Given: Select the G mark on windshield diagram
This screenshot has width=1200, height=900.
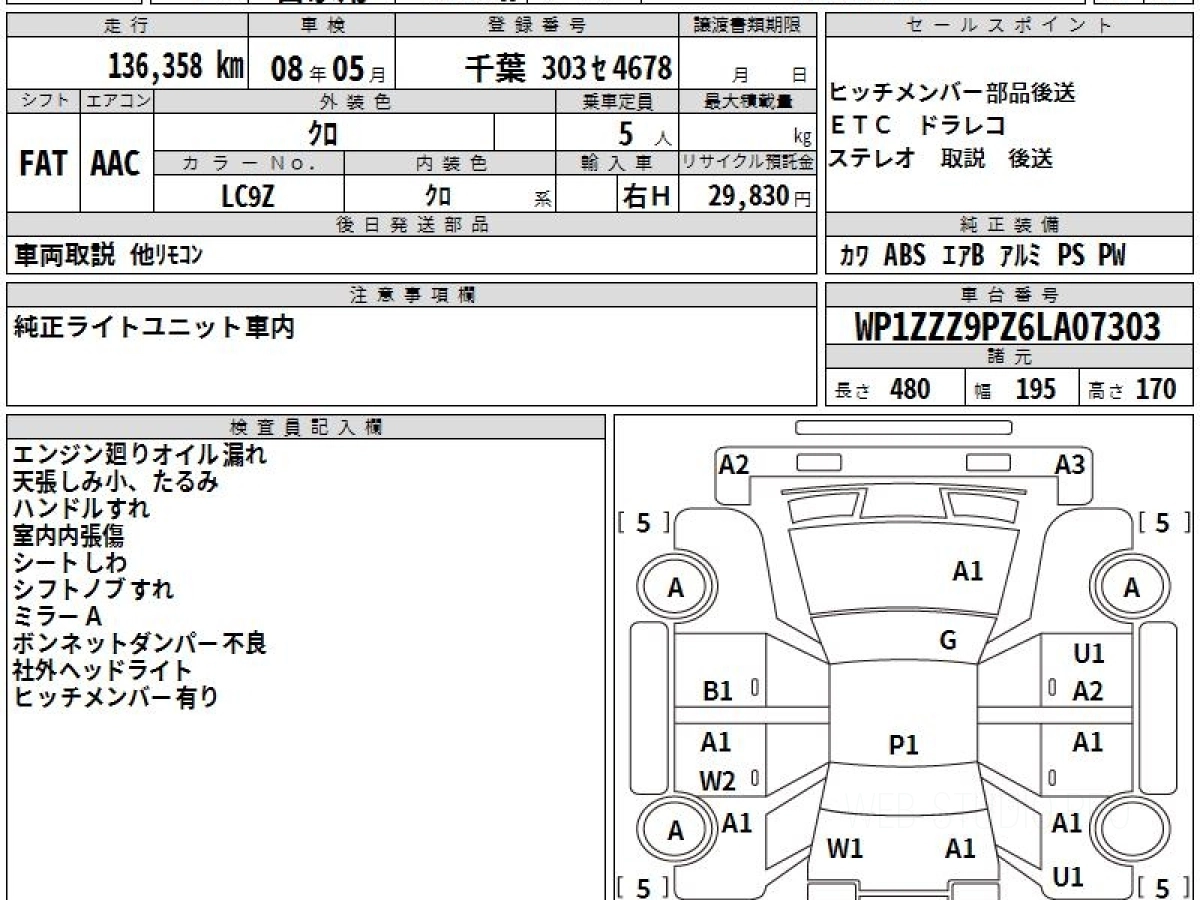Looking at the screenshot, I should coord(948,641).
